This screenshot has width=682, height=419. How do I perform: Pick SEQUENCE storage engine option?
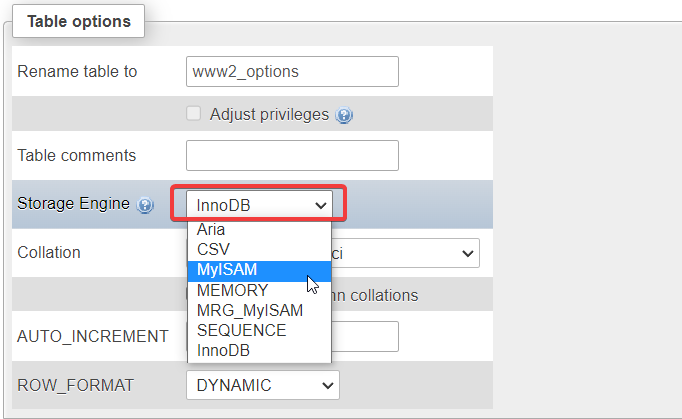(x=259, y=330)
